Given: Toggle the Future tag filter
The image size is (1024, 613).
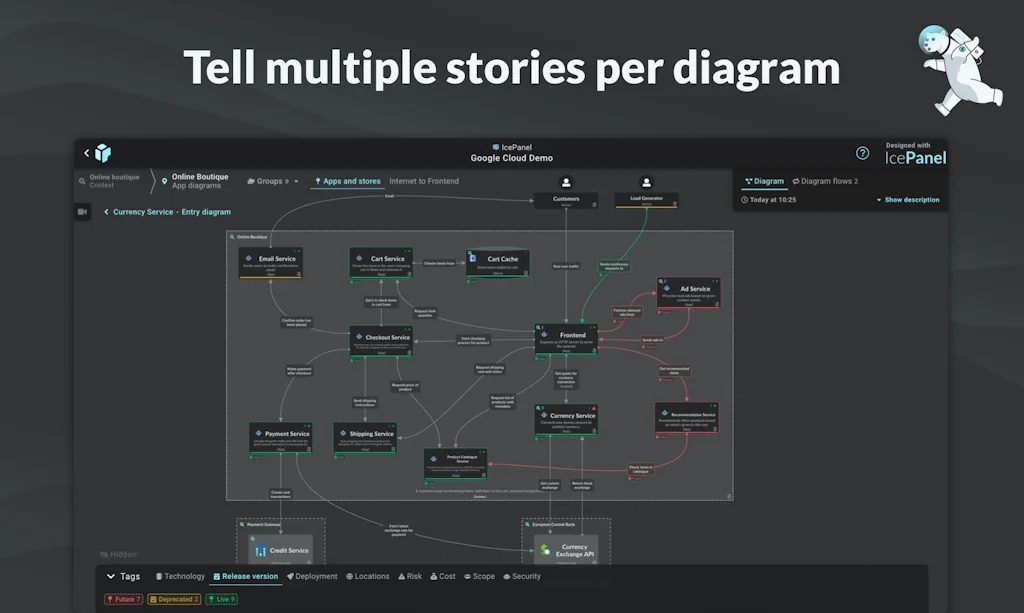Looking at the screenshot, I should click(124, 599).
